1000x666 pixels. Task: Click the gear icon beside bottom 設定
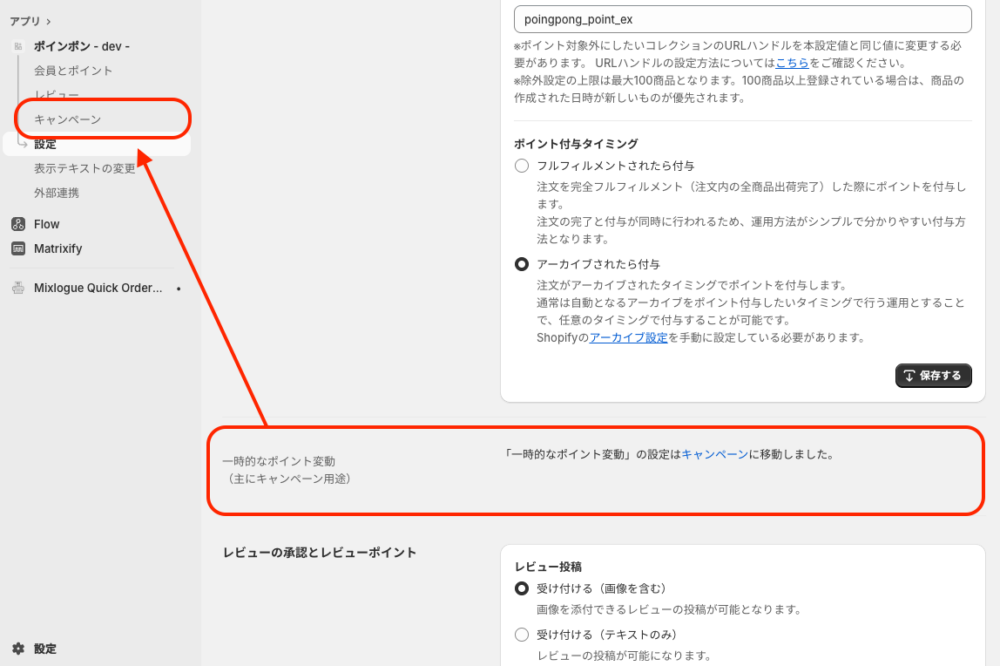coord(18,648)
